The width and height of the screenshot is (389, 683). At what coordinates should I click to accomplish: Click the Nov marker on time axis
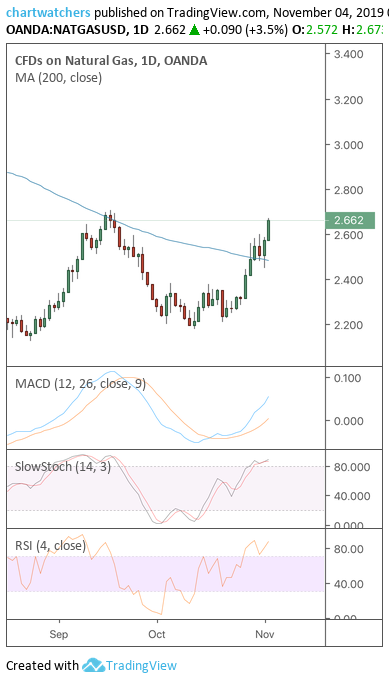tap(265, 634)
